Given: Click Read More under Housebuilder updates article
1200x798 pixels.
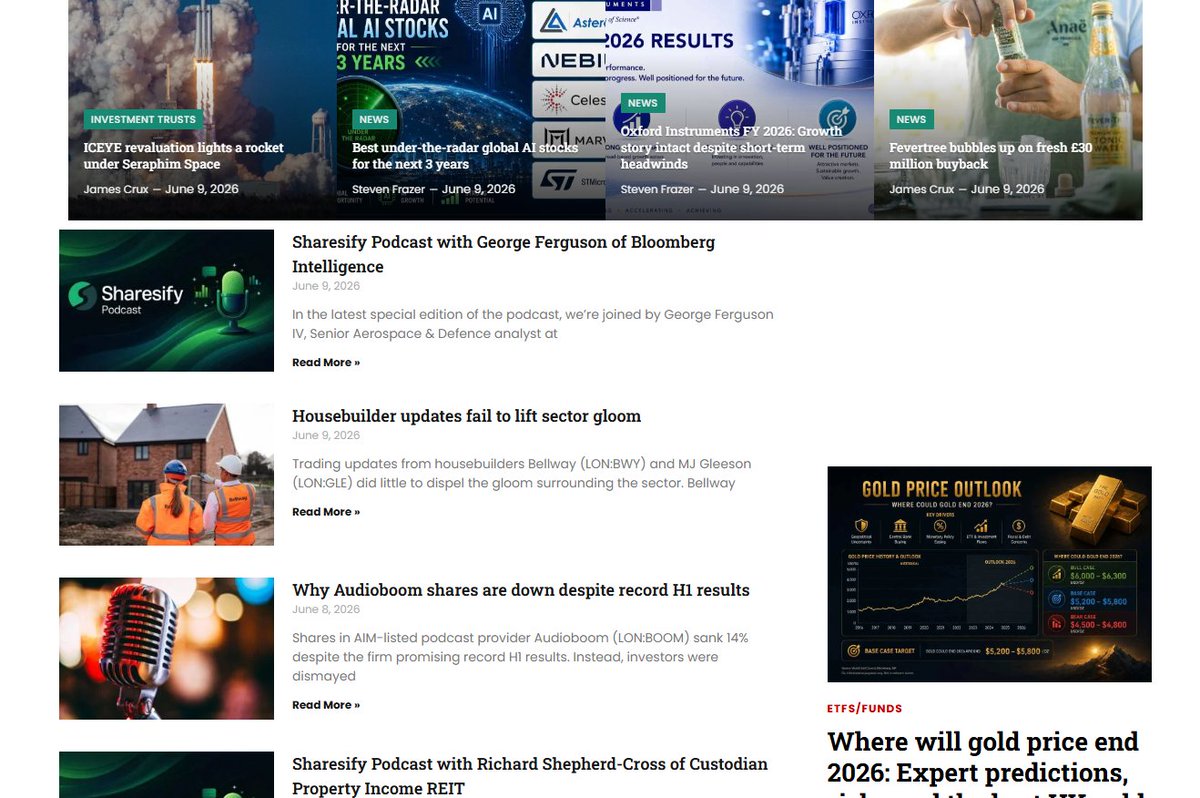Looking at the screenshot, I should coord(326,512).
